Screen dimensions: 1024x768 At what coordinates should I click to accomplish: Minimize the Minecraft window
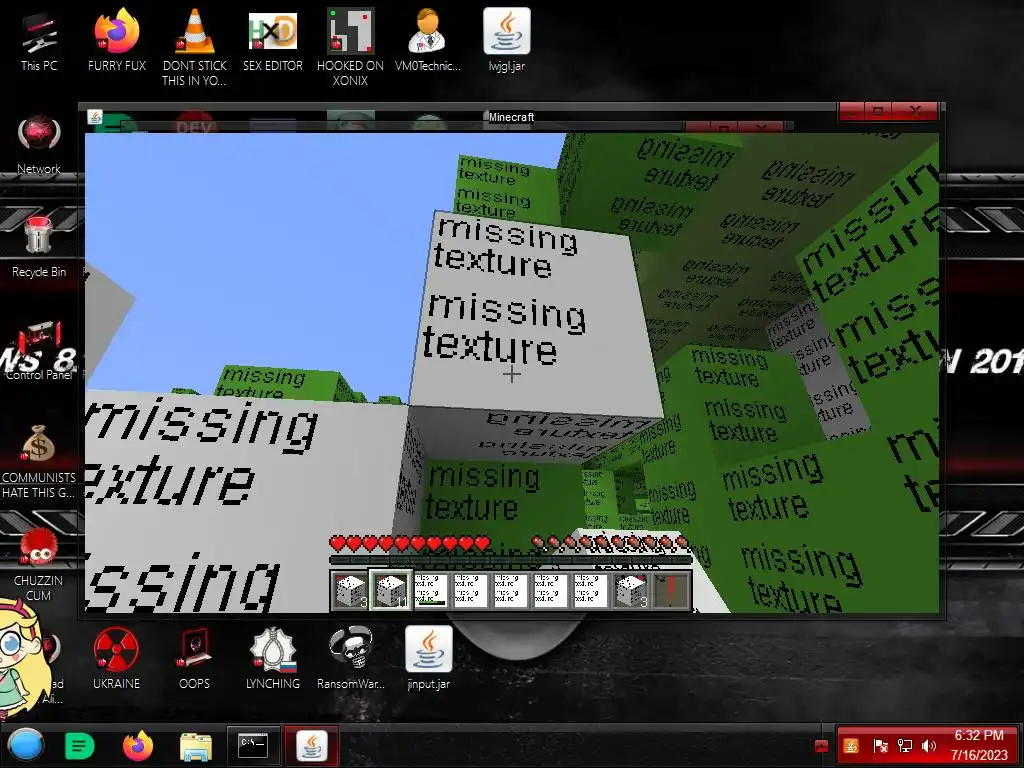tap(852, 111)
